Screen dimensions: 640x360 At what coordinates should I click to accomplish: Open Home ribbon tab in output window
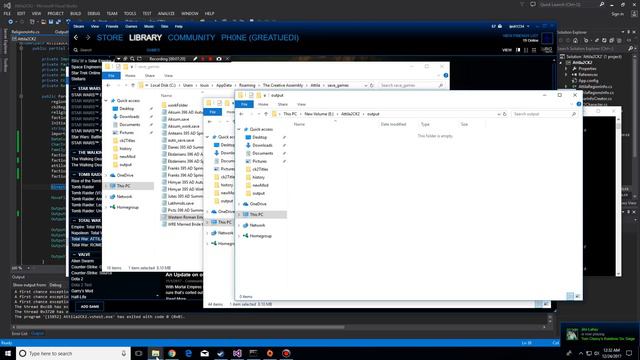click(263, 104)
